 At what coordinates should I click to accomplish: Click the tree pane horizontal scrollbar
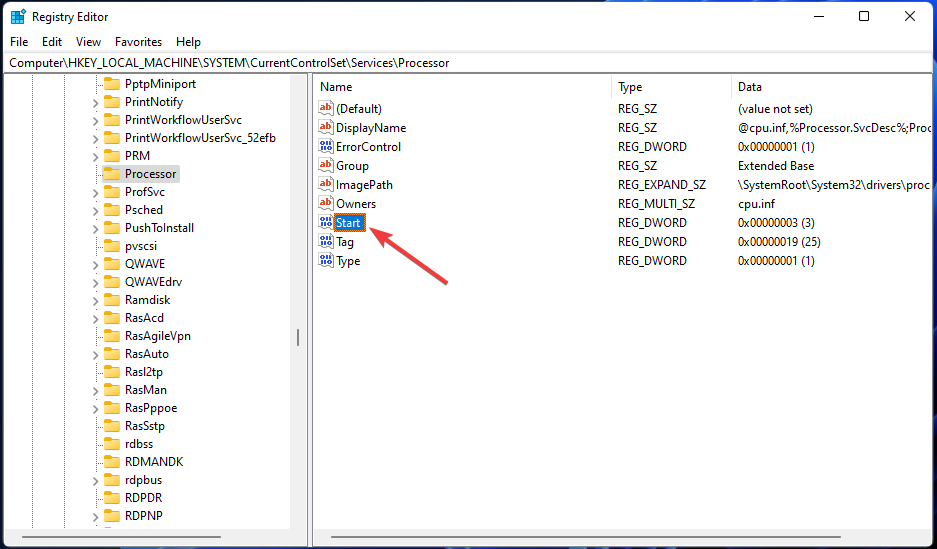[x=122, y=536]
